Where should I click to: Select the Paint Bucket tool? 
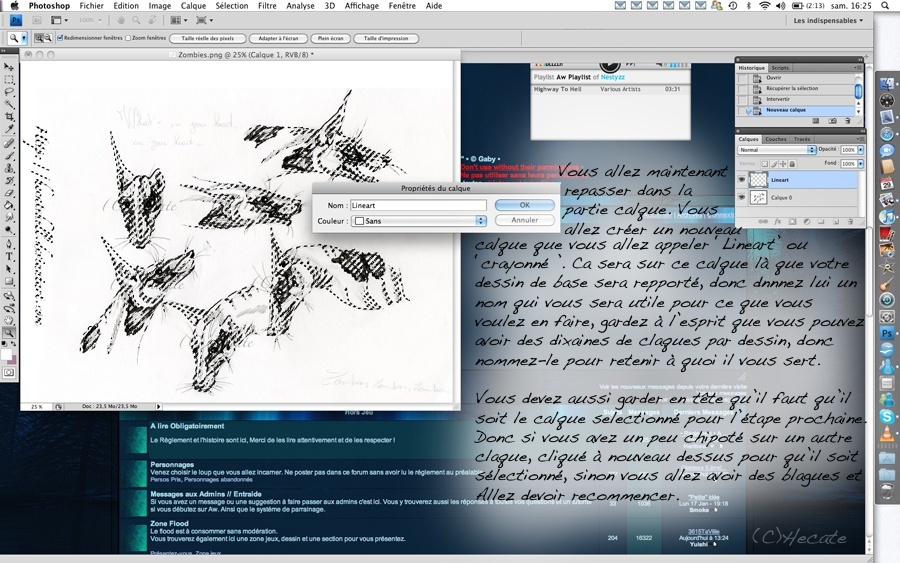click(x=9, y=205)
